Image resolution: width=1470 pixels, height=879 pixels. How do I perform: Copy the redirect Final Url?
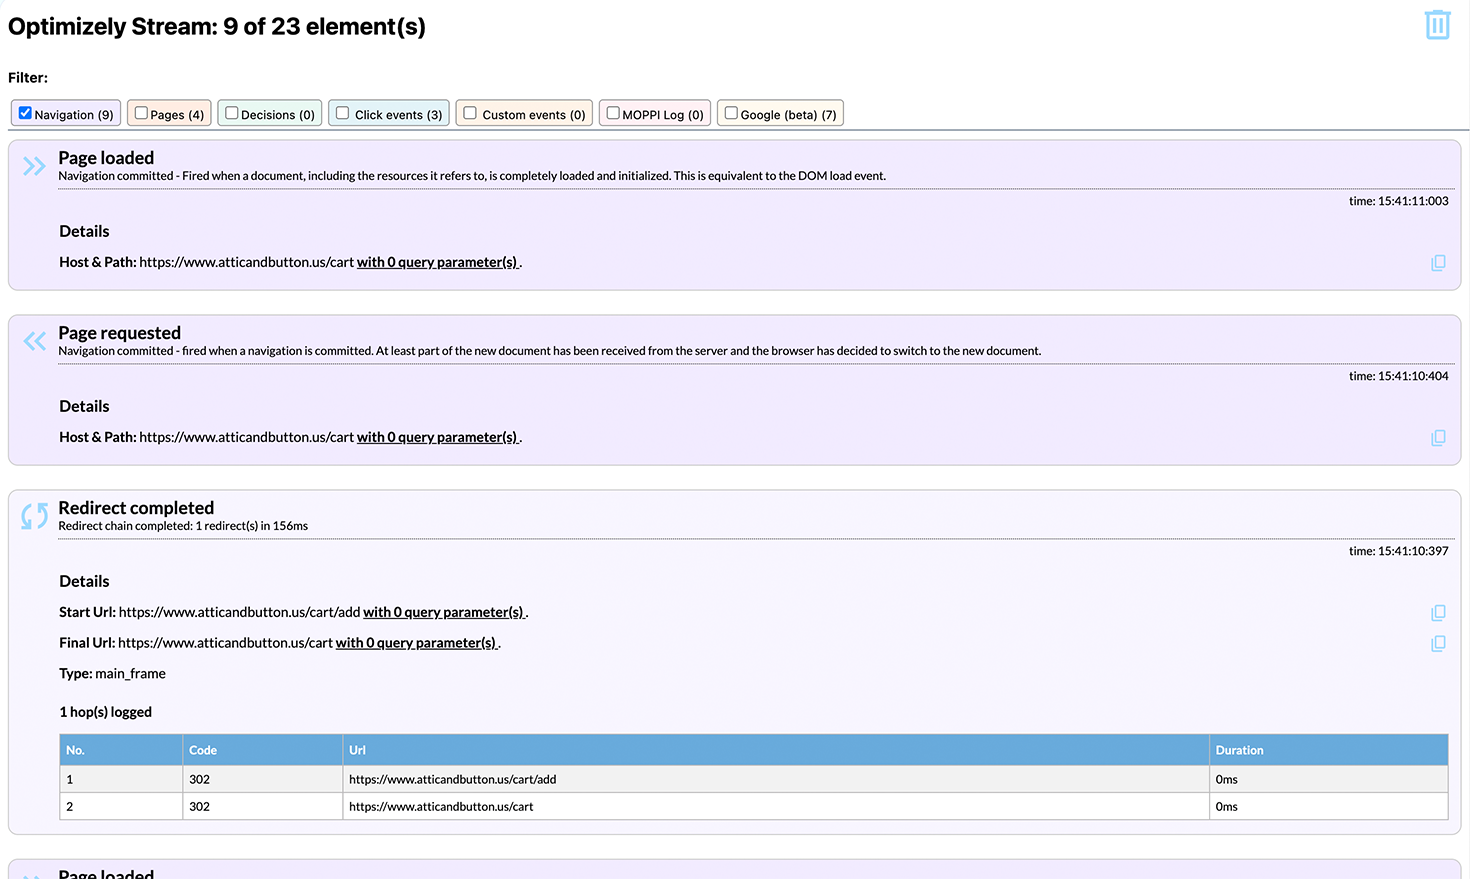tap(1438, 644)
